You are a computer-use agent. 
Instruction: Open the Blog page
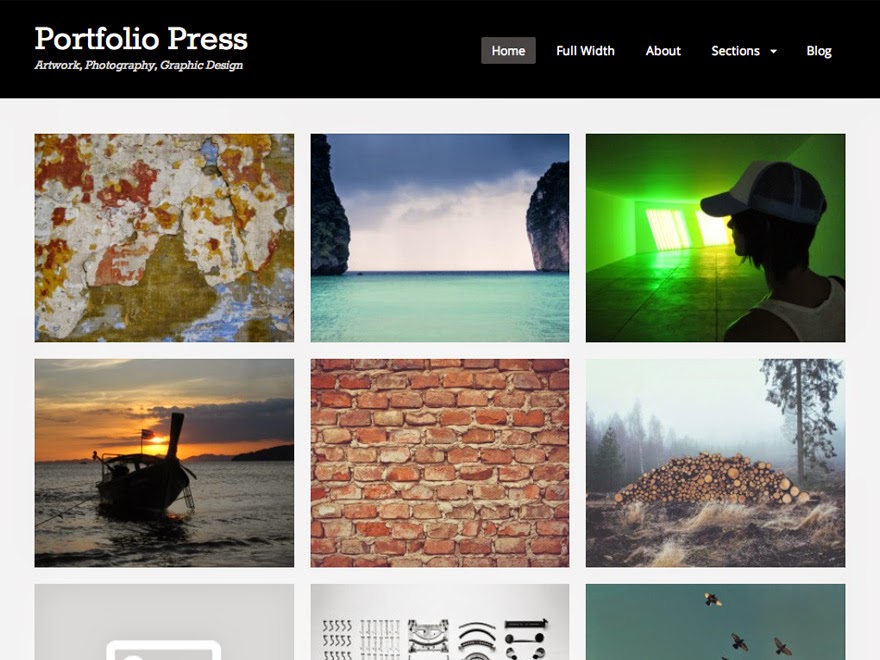point(818,51)
